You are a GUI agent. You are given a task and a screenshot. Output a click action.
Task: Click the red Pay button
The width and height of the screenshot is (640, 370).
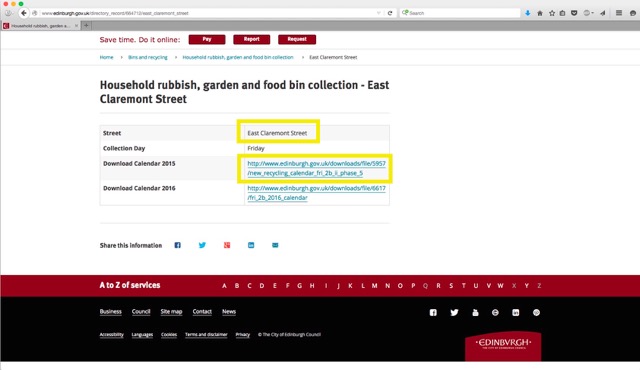click(x=207, y=39)
